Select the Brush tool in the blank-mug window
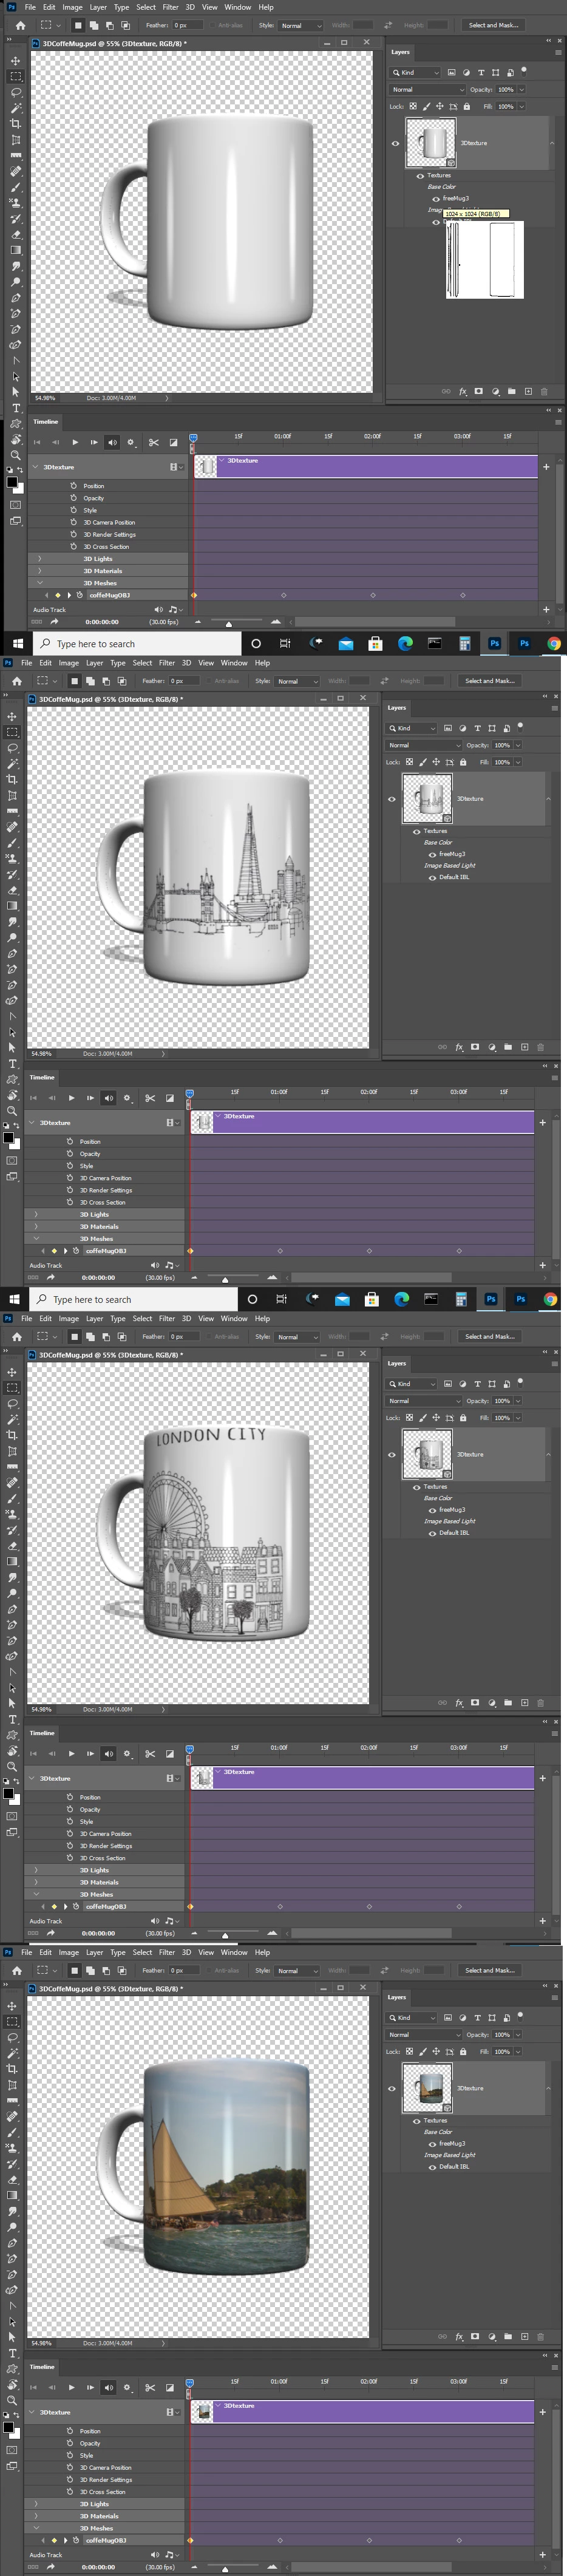This screenshot has width=567, height=2576. pos(15,187)
